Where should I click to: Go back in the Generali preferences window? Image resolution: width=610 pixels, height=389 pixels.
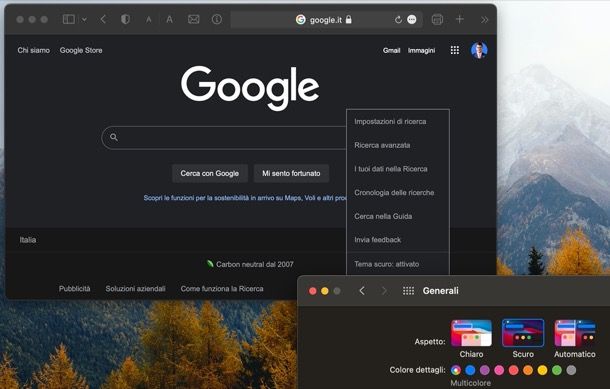click(362, 291)
